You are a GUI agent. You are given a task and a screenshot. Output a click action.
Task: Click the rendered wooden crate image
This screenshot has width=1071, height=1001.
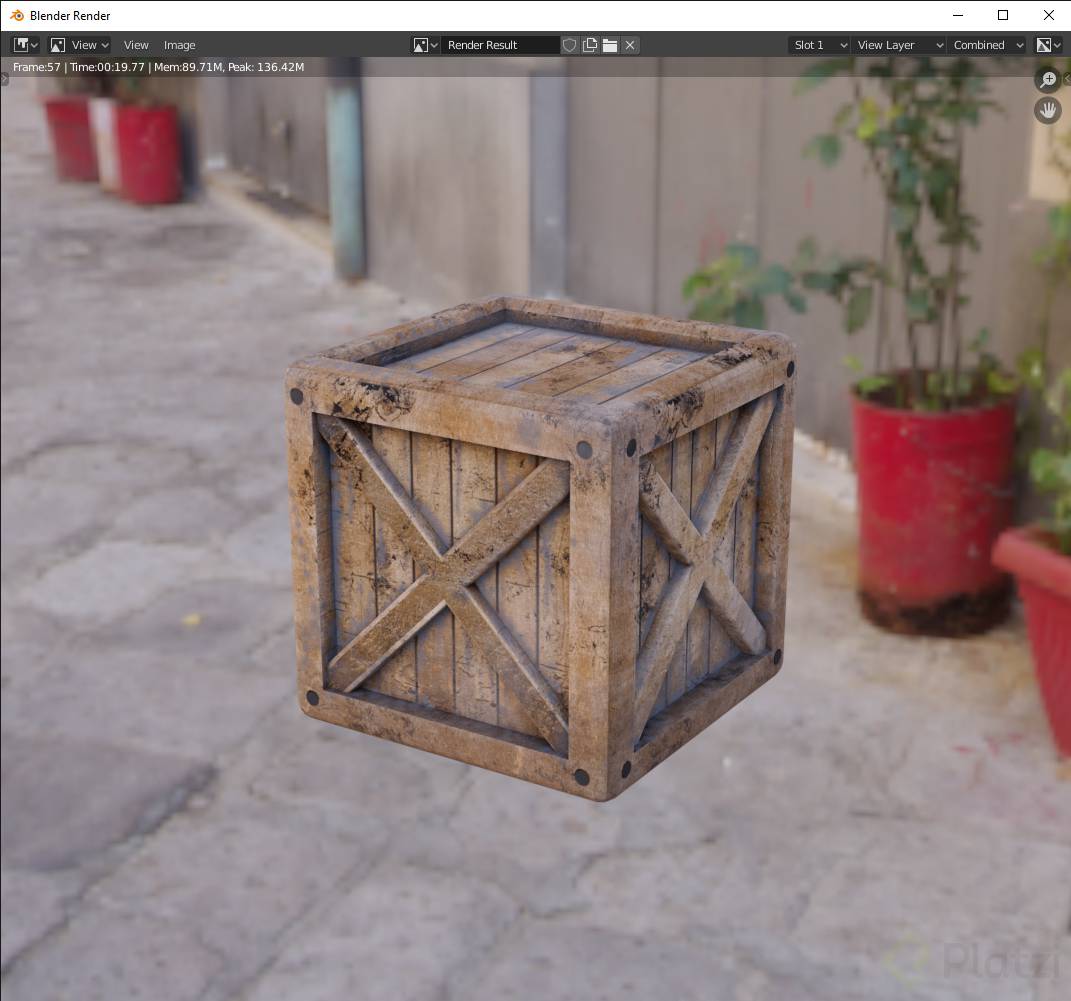point(540,550)
